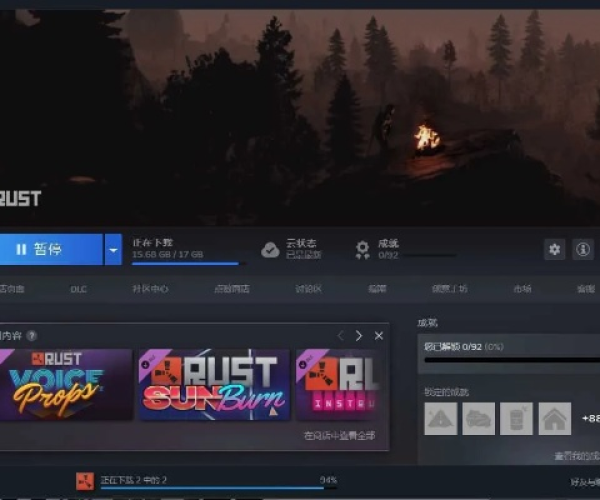This screenshot has height=500, width=600.
Task: Click the help question mark icon
Action: click(32, 336)
